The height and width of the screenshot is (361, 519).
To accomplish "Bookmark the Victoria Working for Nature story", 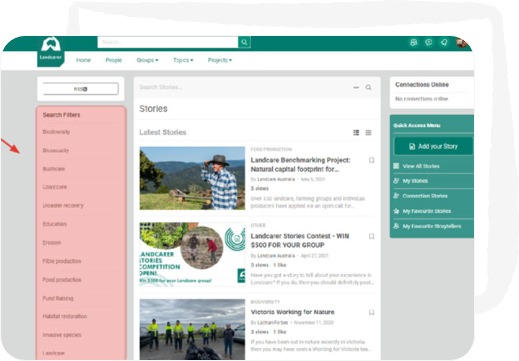I will pos(371,312).
